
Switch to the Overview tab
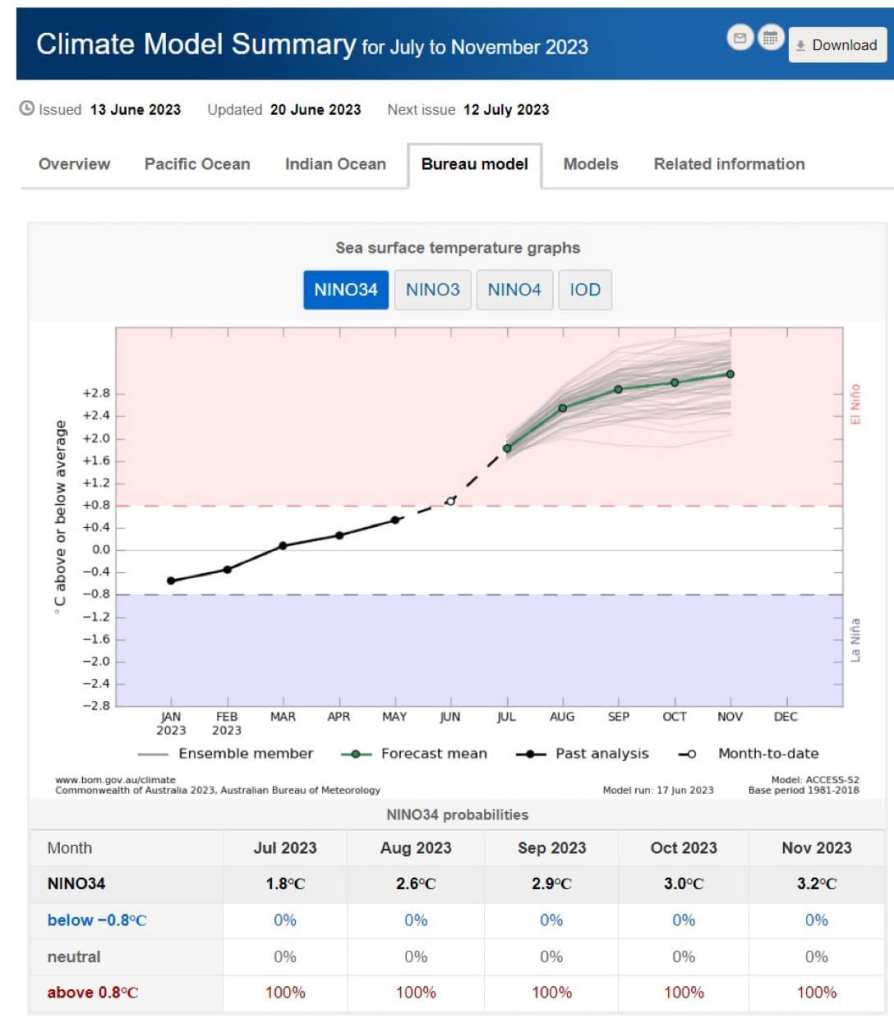[74, 164]
